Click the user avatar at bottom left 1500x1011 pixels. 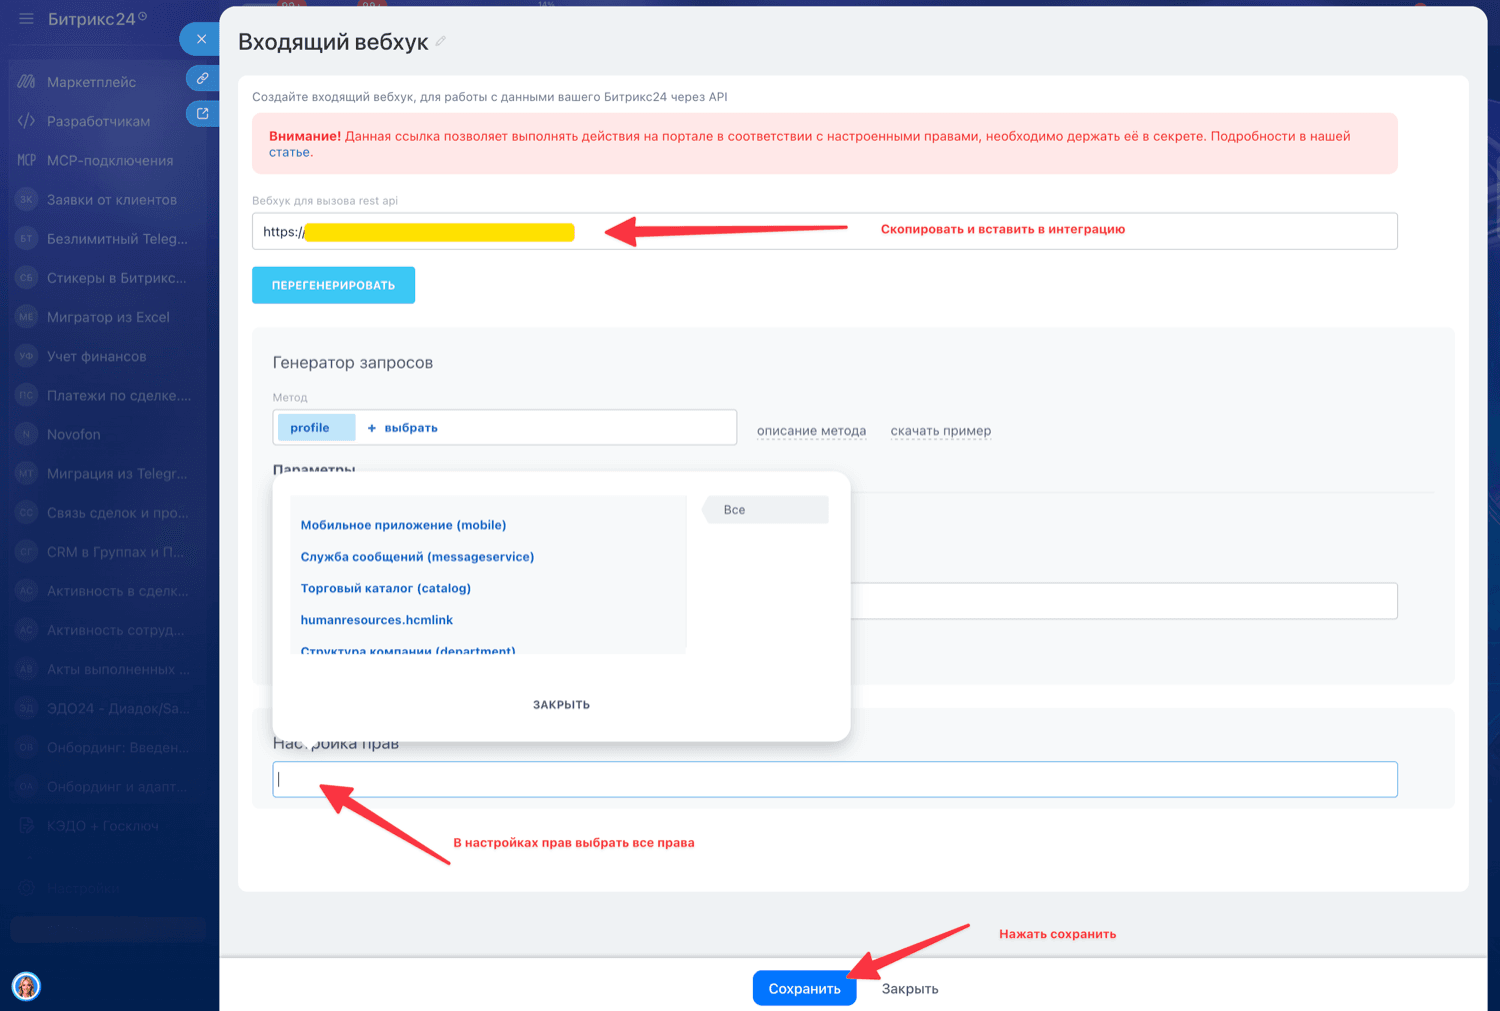point(26,986)
